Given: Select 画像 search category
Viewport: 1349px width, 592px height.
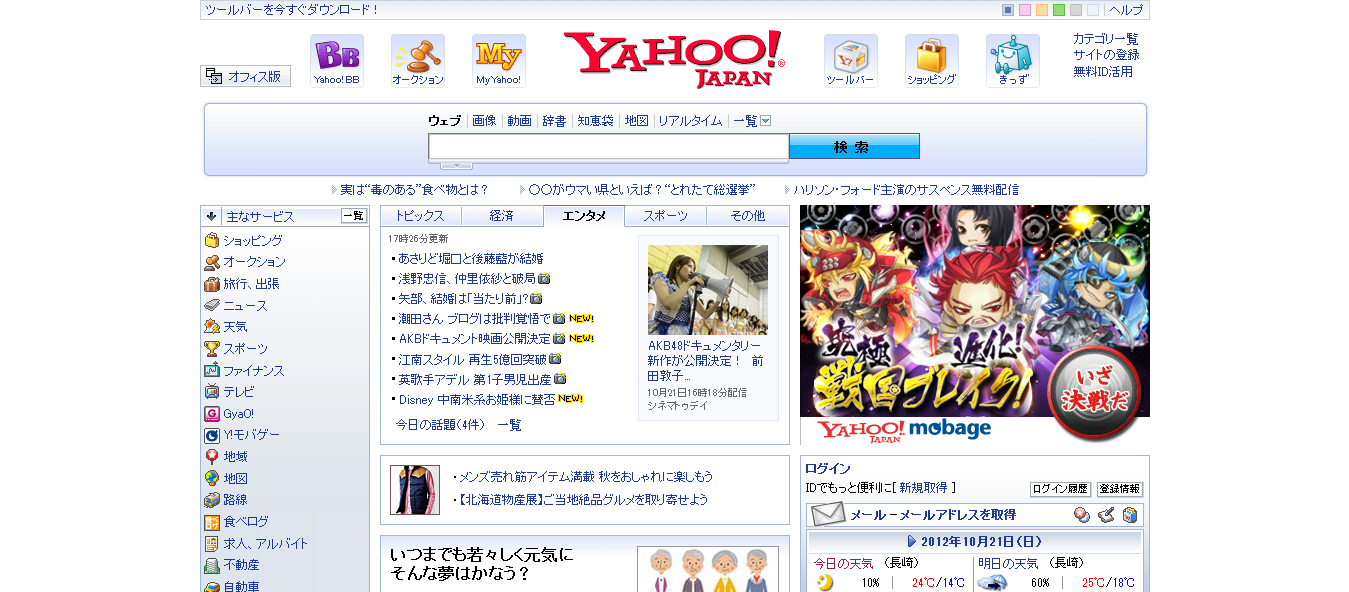Looking at the screenshot, I should pos(484,121).
